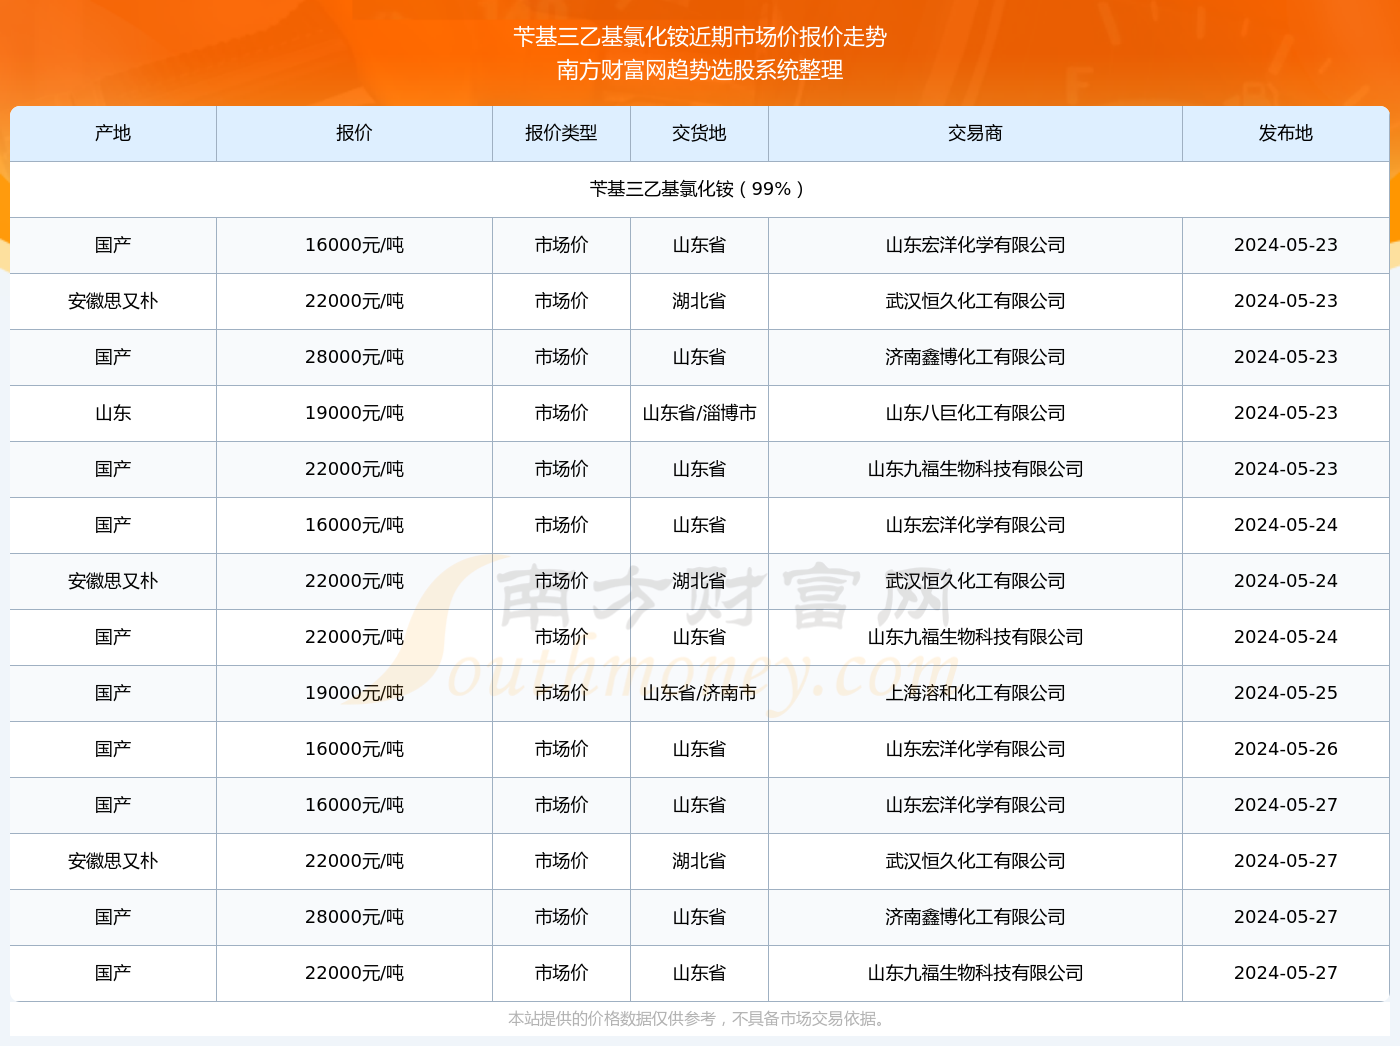
Task: Click 山东九福生物科技有限公司 dated 2024-05-24
Action: tap(975, 637)
